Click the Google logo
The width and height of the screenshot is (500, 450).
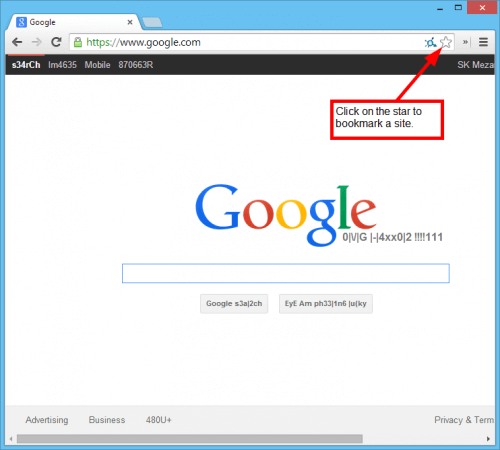(286, 215)
